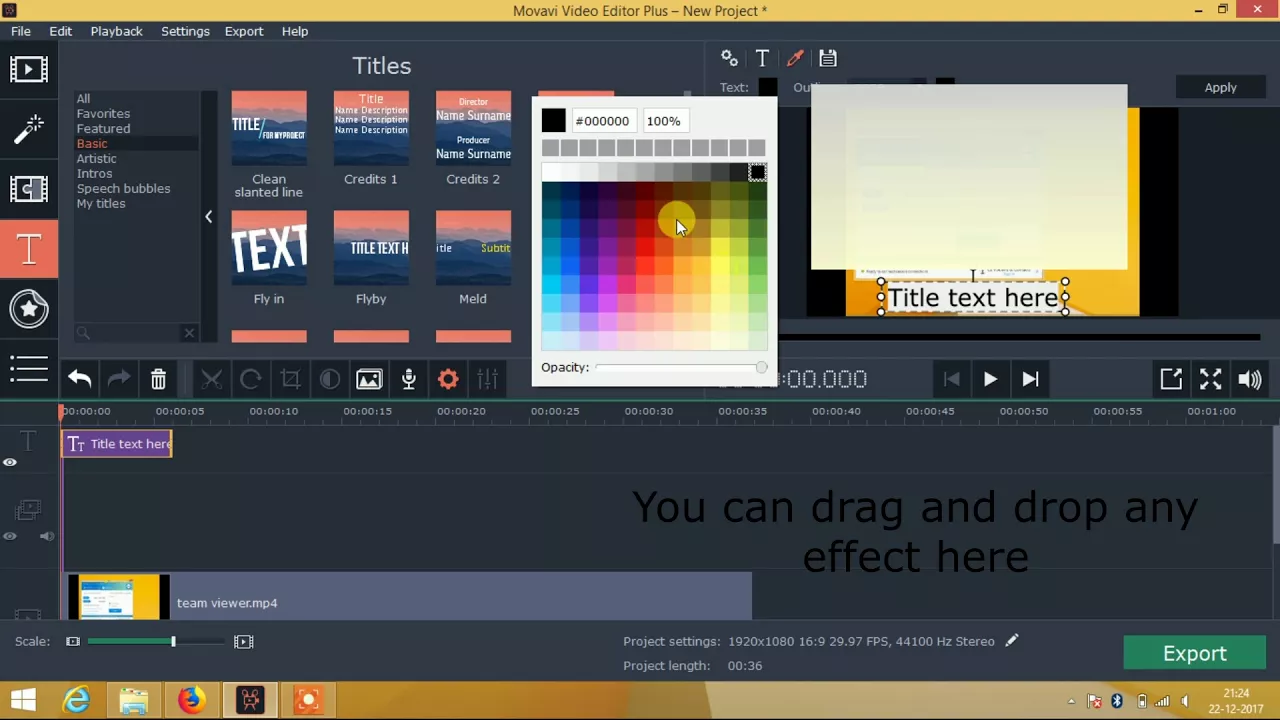The height and width of the screenshot is (720, 1280).
Task: Open the picture overlay wizard icon
Action: (x=369, y=379)
